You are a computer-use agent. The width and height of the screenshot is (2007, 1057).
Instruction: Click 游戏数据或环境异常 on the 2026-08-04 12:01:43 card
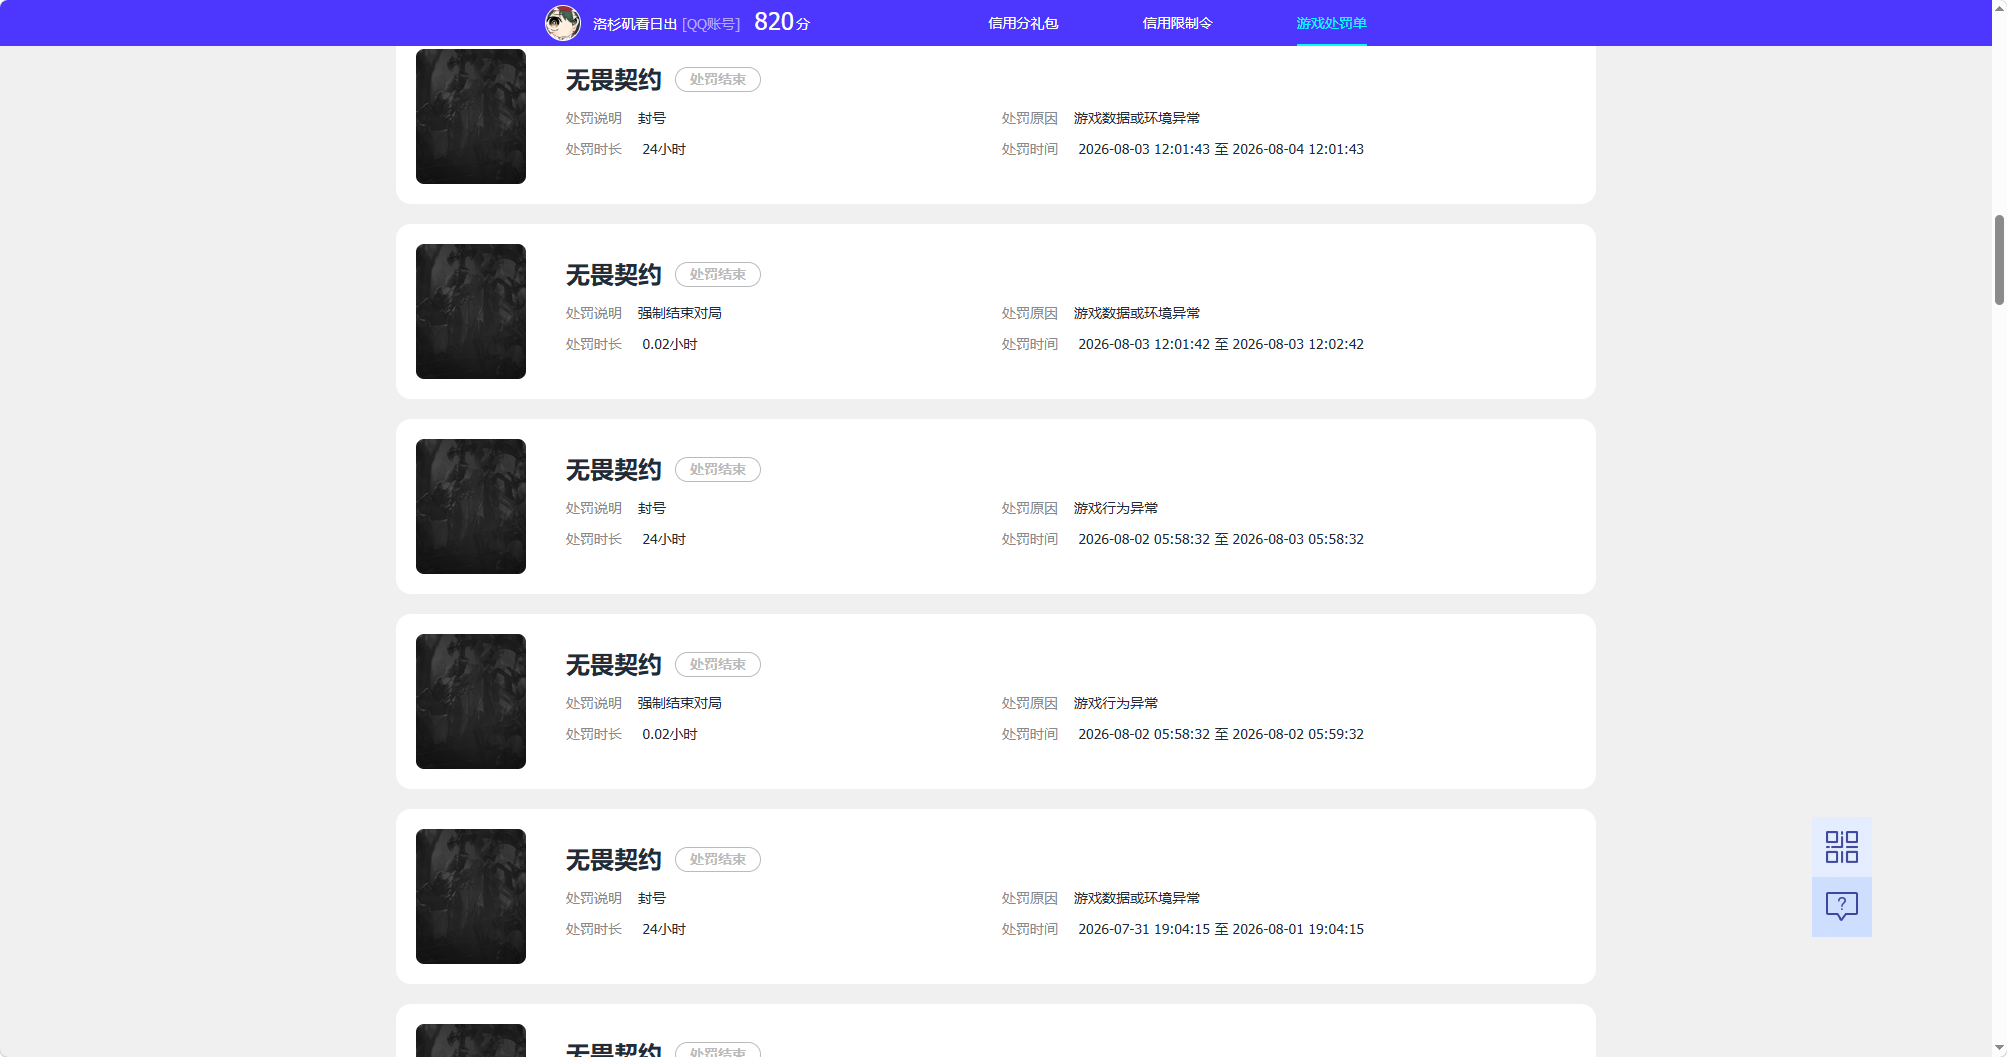tap(1137, 118)
